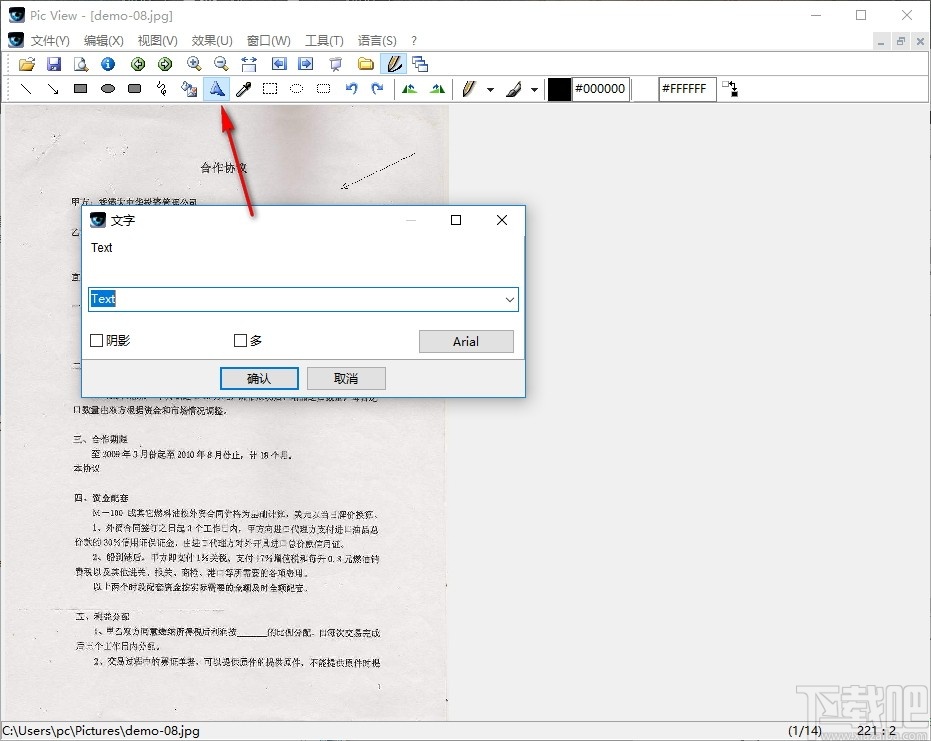Go to next image with green right arrow
Image resolution: width=931 pixels, height=741 pixels.
pyautogui.click(x=165, y=64)
